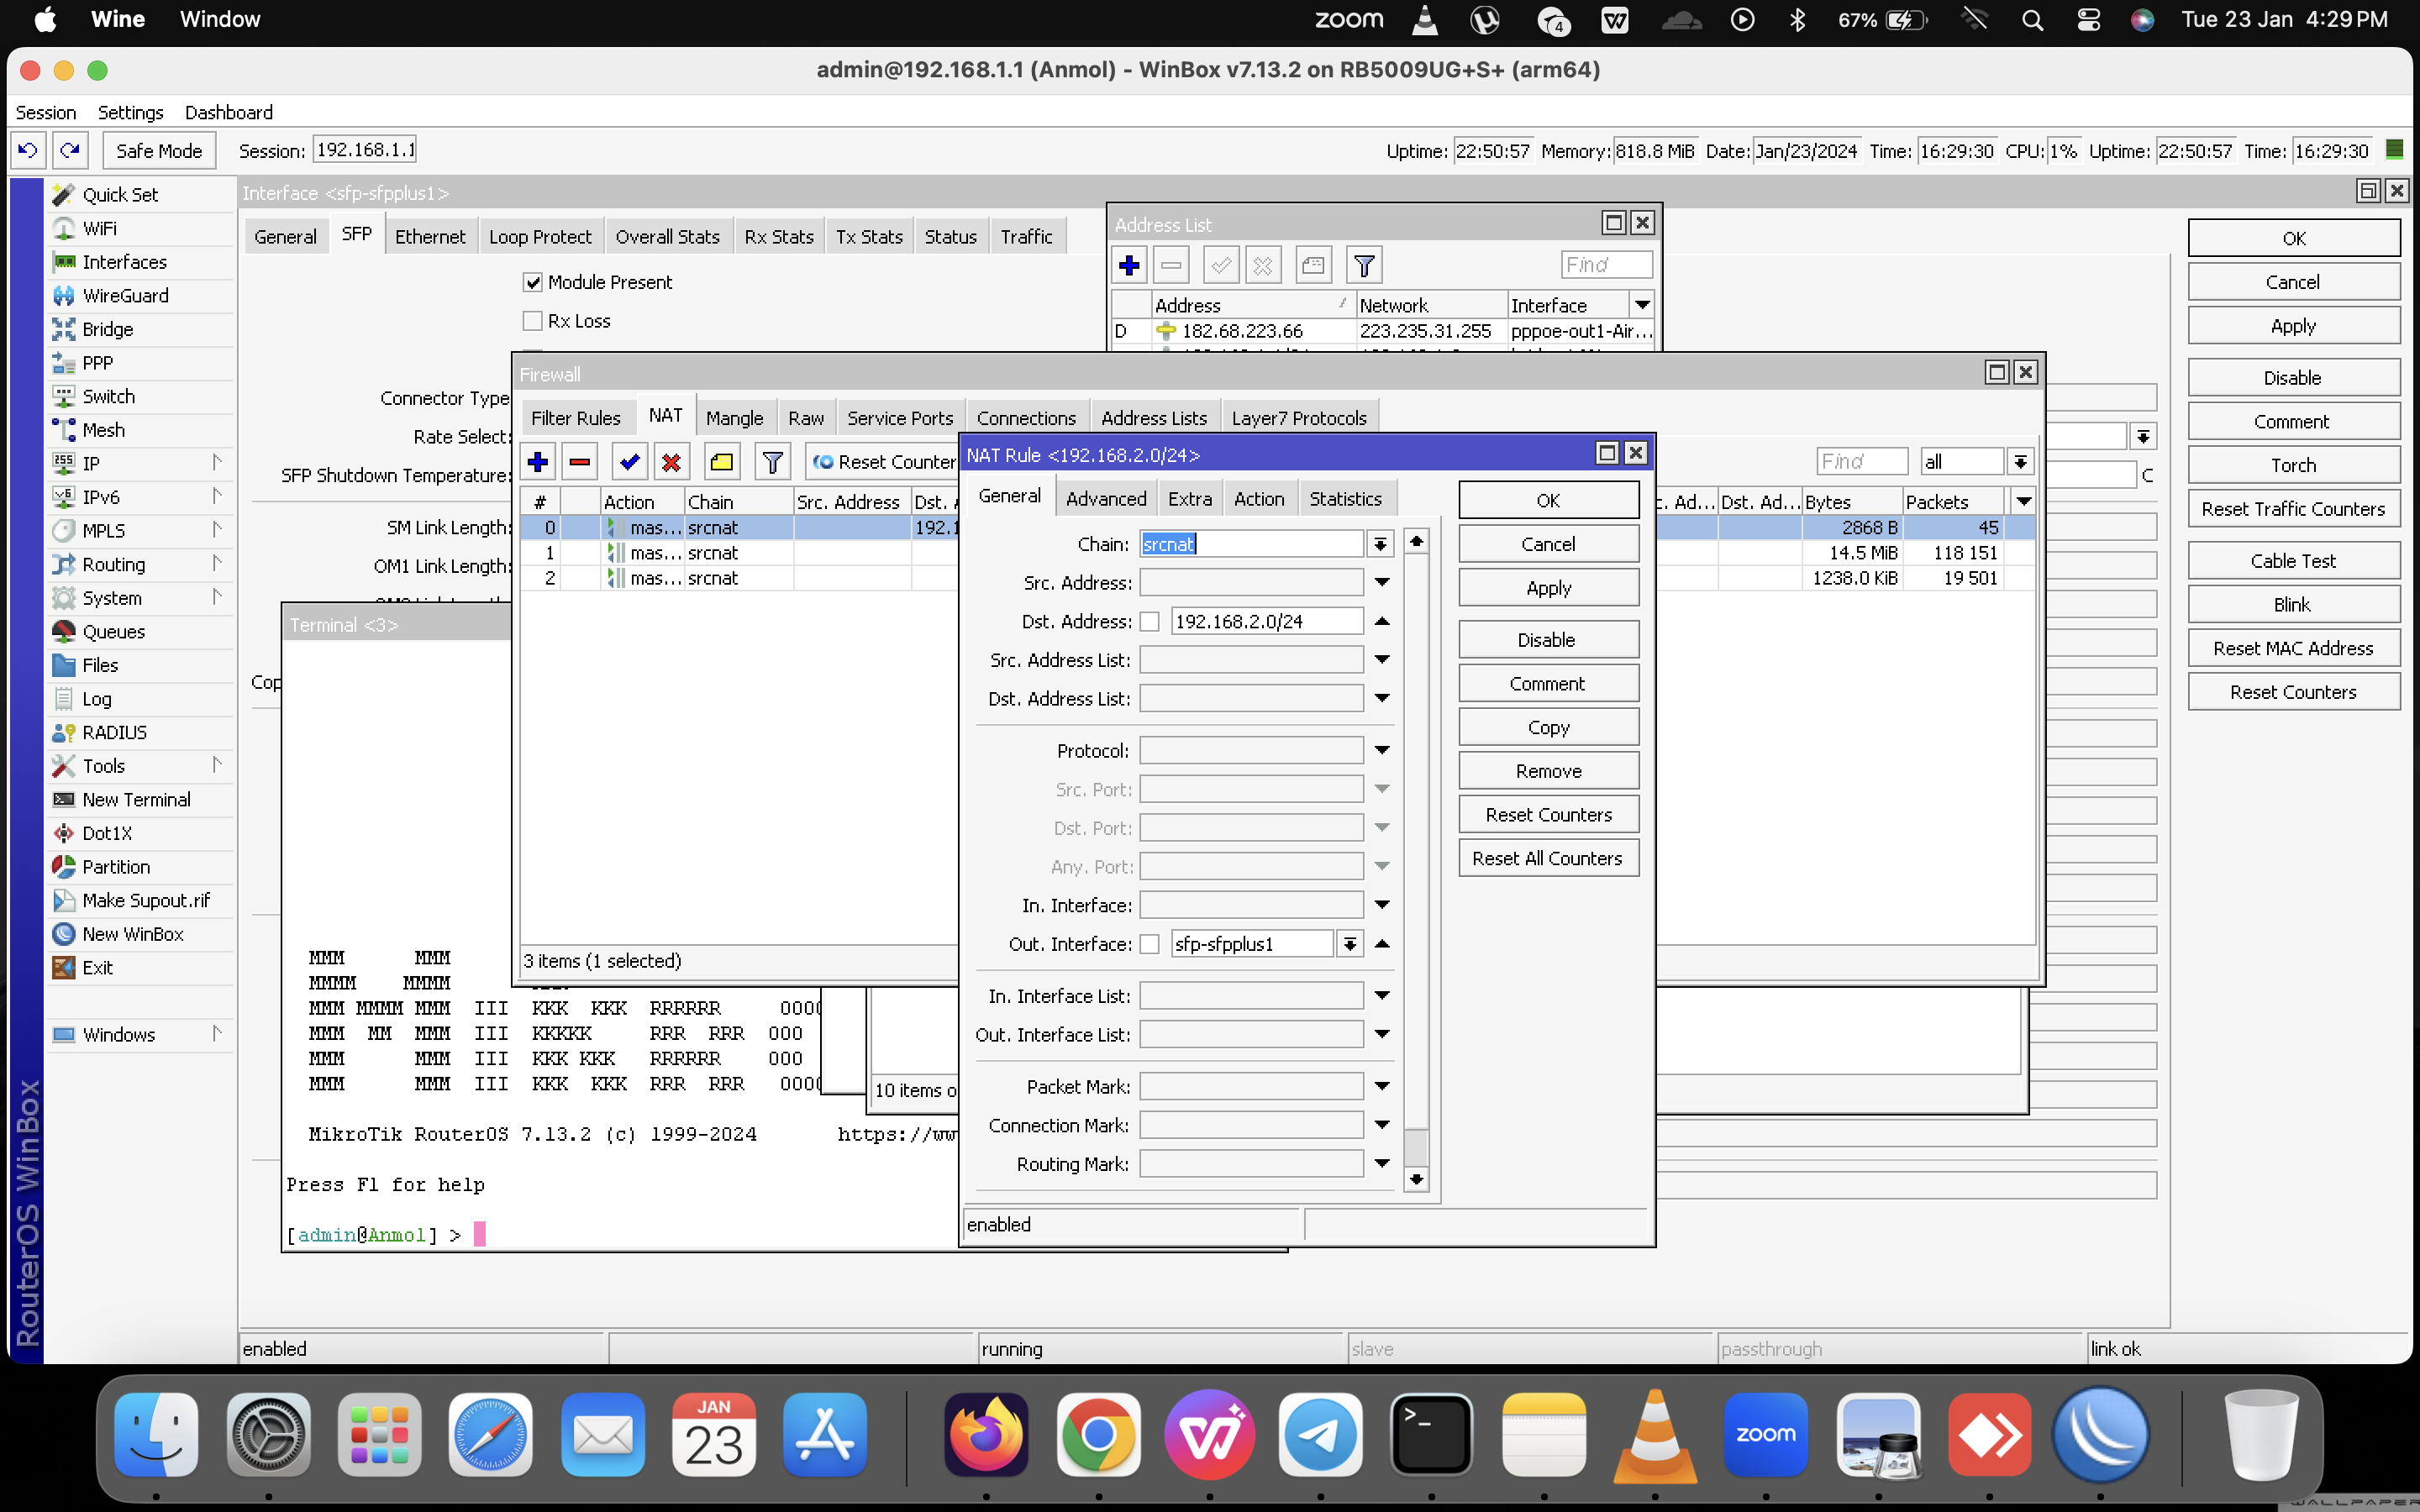
Task: Switch to the Mangle tab in Firewall
Action: [x=734, y=418]
